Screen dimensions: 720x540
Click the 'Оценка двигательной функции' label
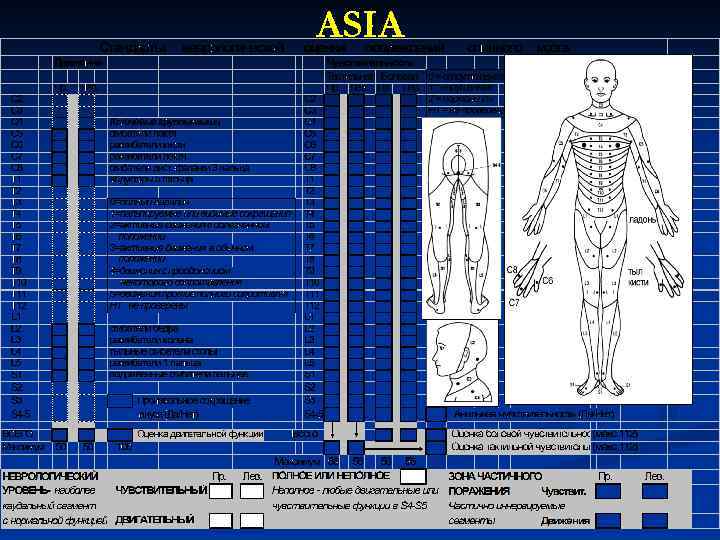coord(200,434)
